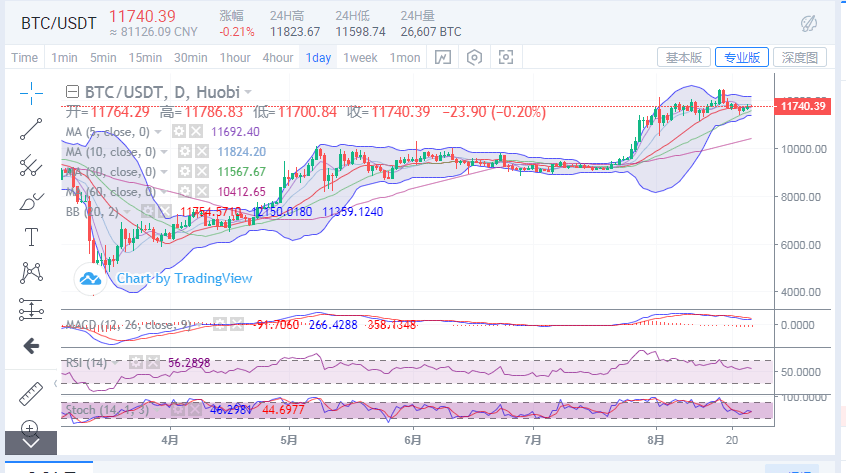Select the XABCD pattern tool
846x473 pixels.
pos(31,273)
